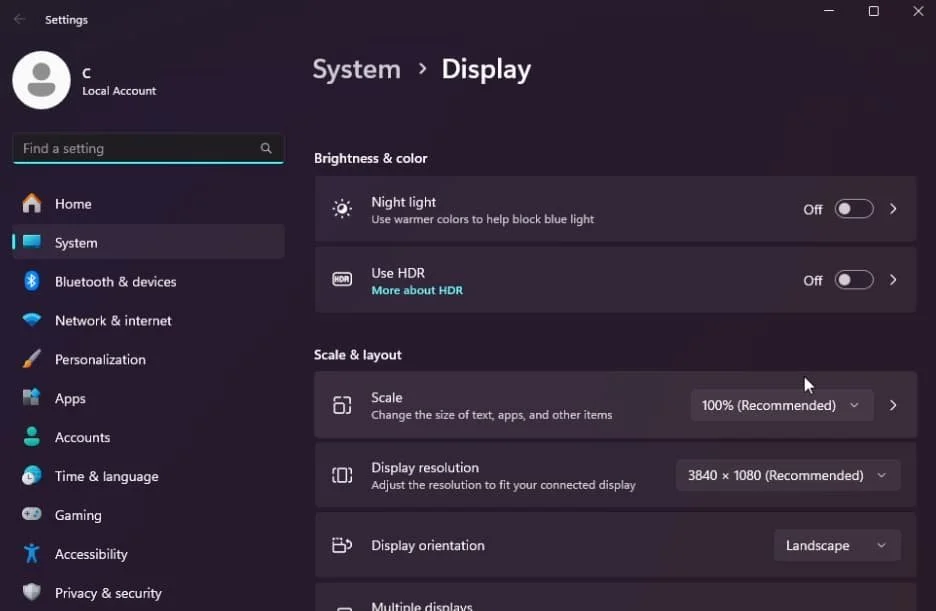Open Bluetooth & devices section
Viewport: 936px width, 611px height.
pyautogui.click(x=148, y=281)
